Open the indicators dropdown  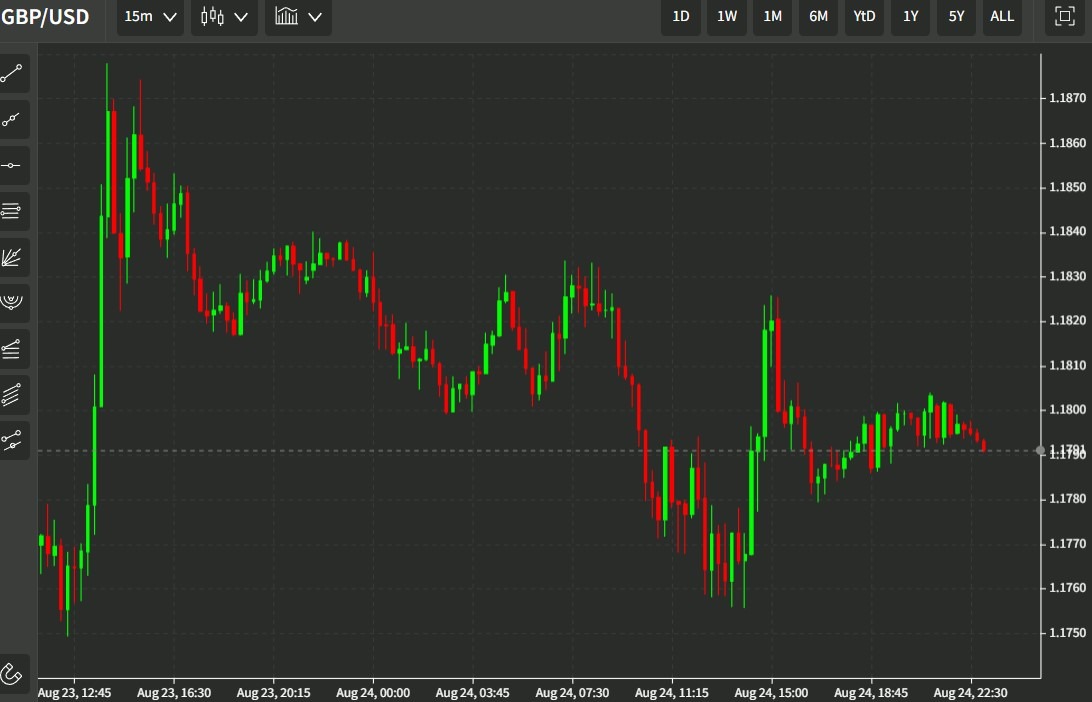coord(298,17)
